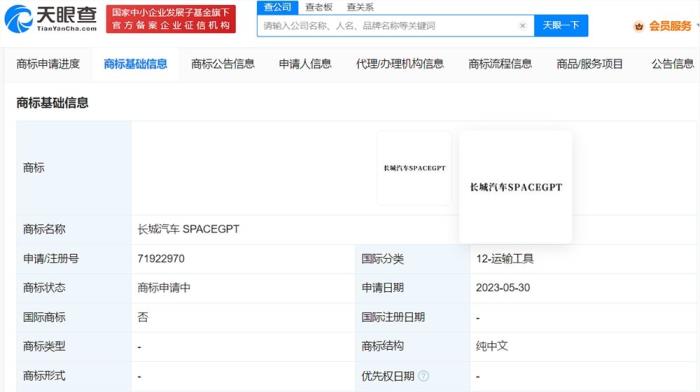Select the 纯中文 structure value
This screenshot has height=392, width=700.
point(492,346)
